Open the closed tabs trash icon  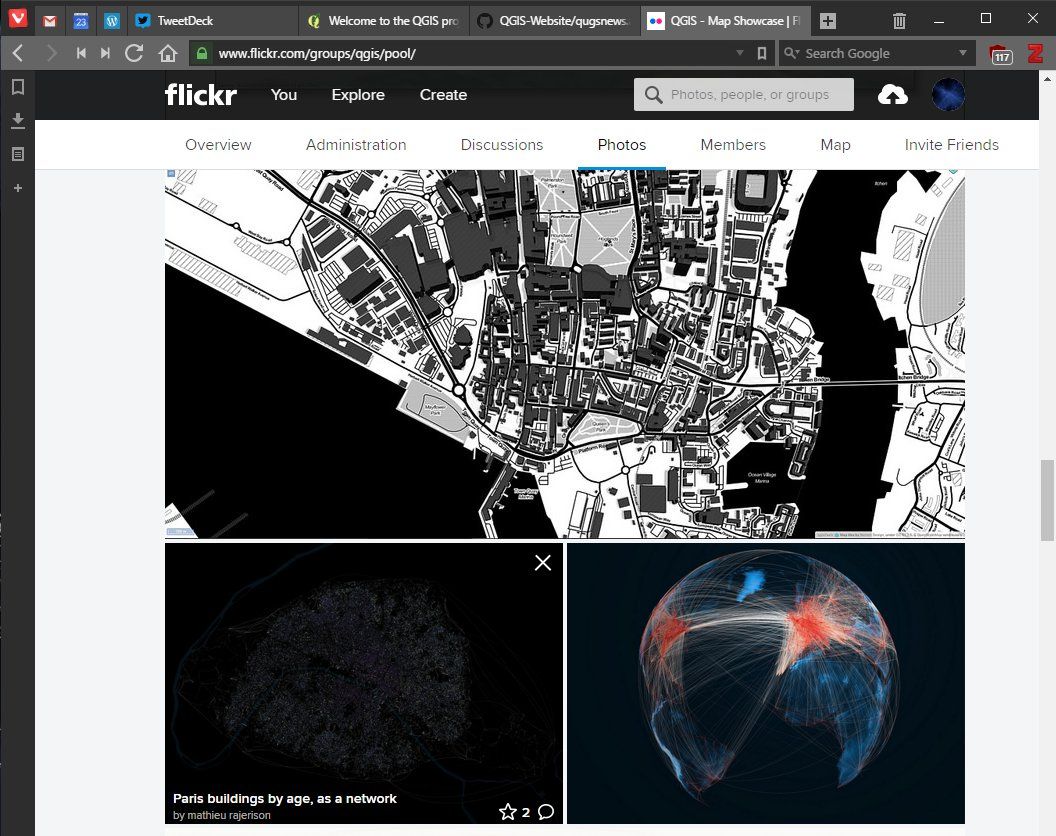pyautogui.click(x=899, y=21)
